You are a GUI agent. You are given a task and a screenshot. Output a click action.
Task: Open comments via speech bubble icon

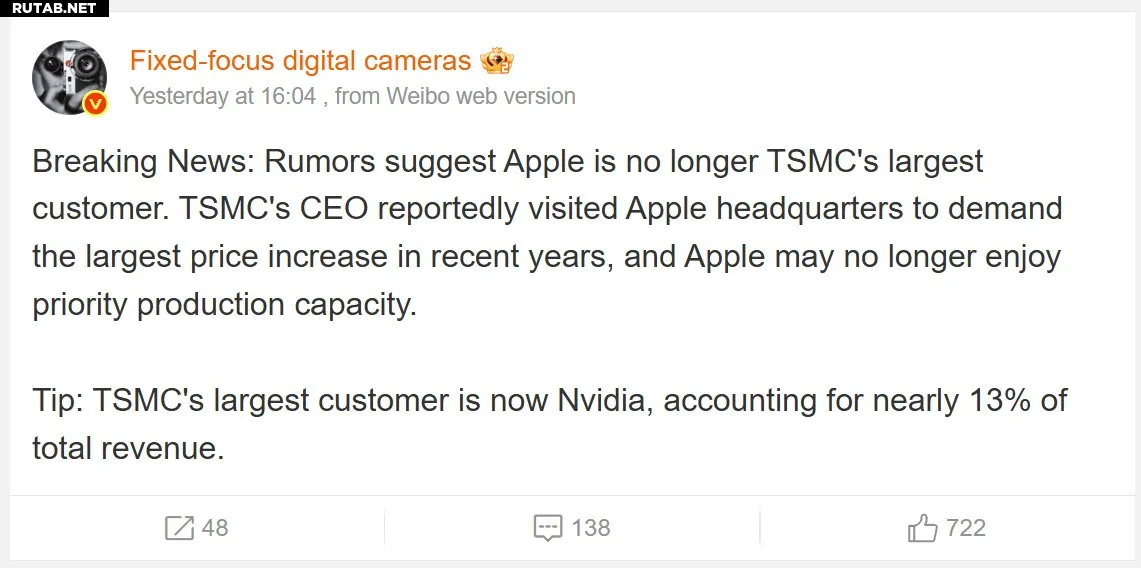coord(547,528)
